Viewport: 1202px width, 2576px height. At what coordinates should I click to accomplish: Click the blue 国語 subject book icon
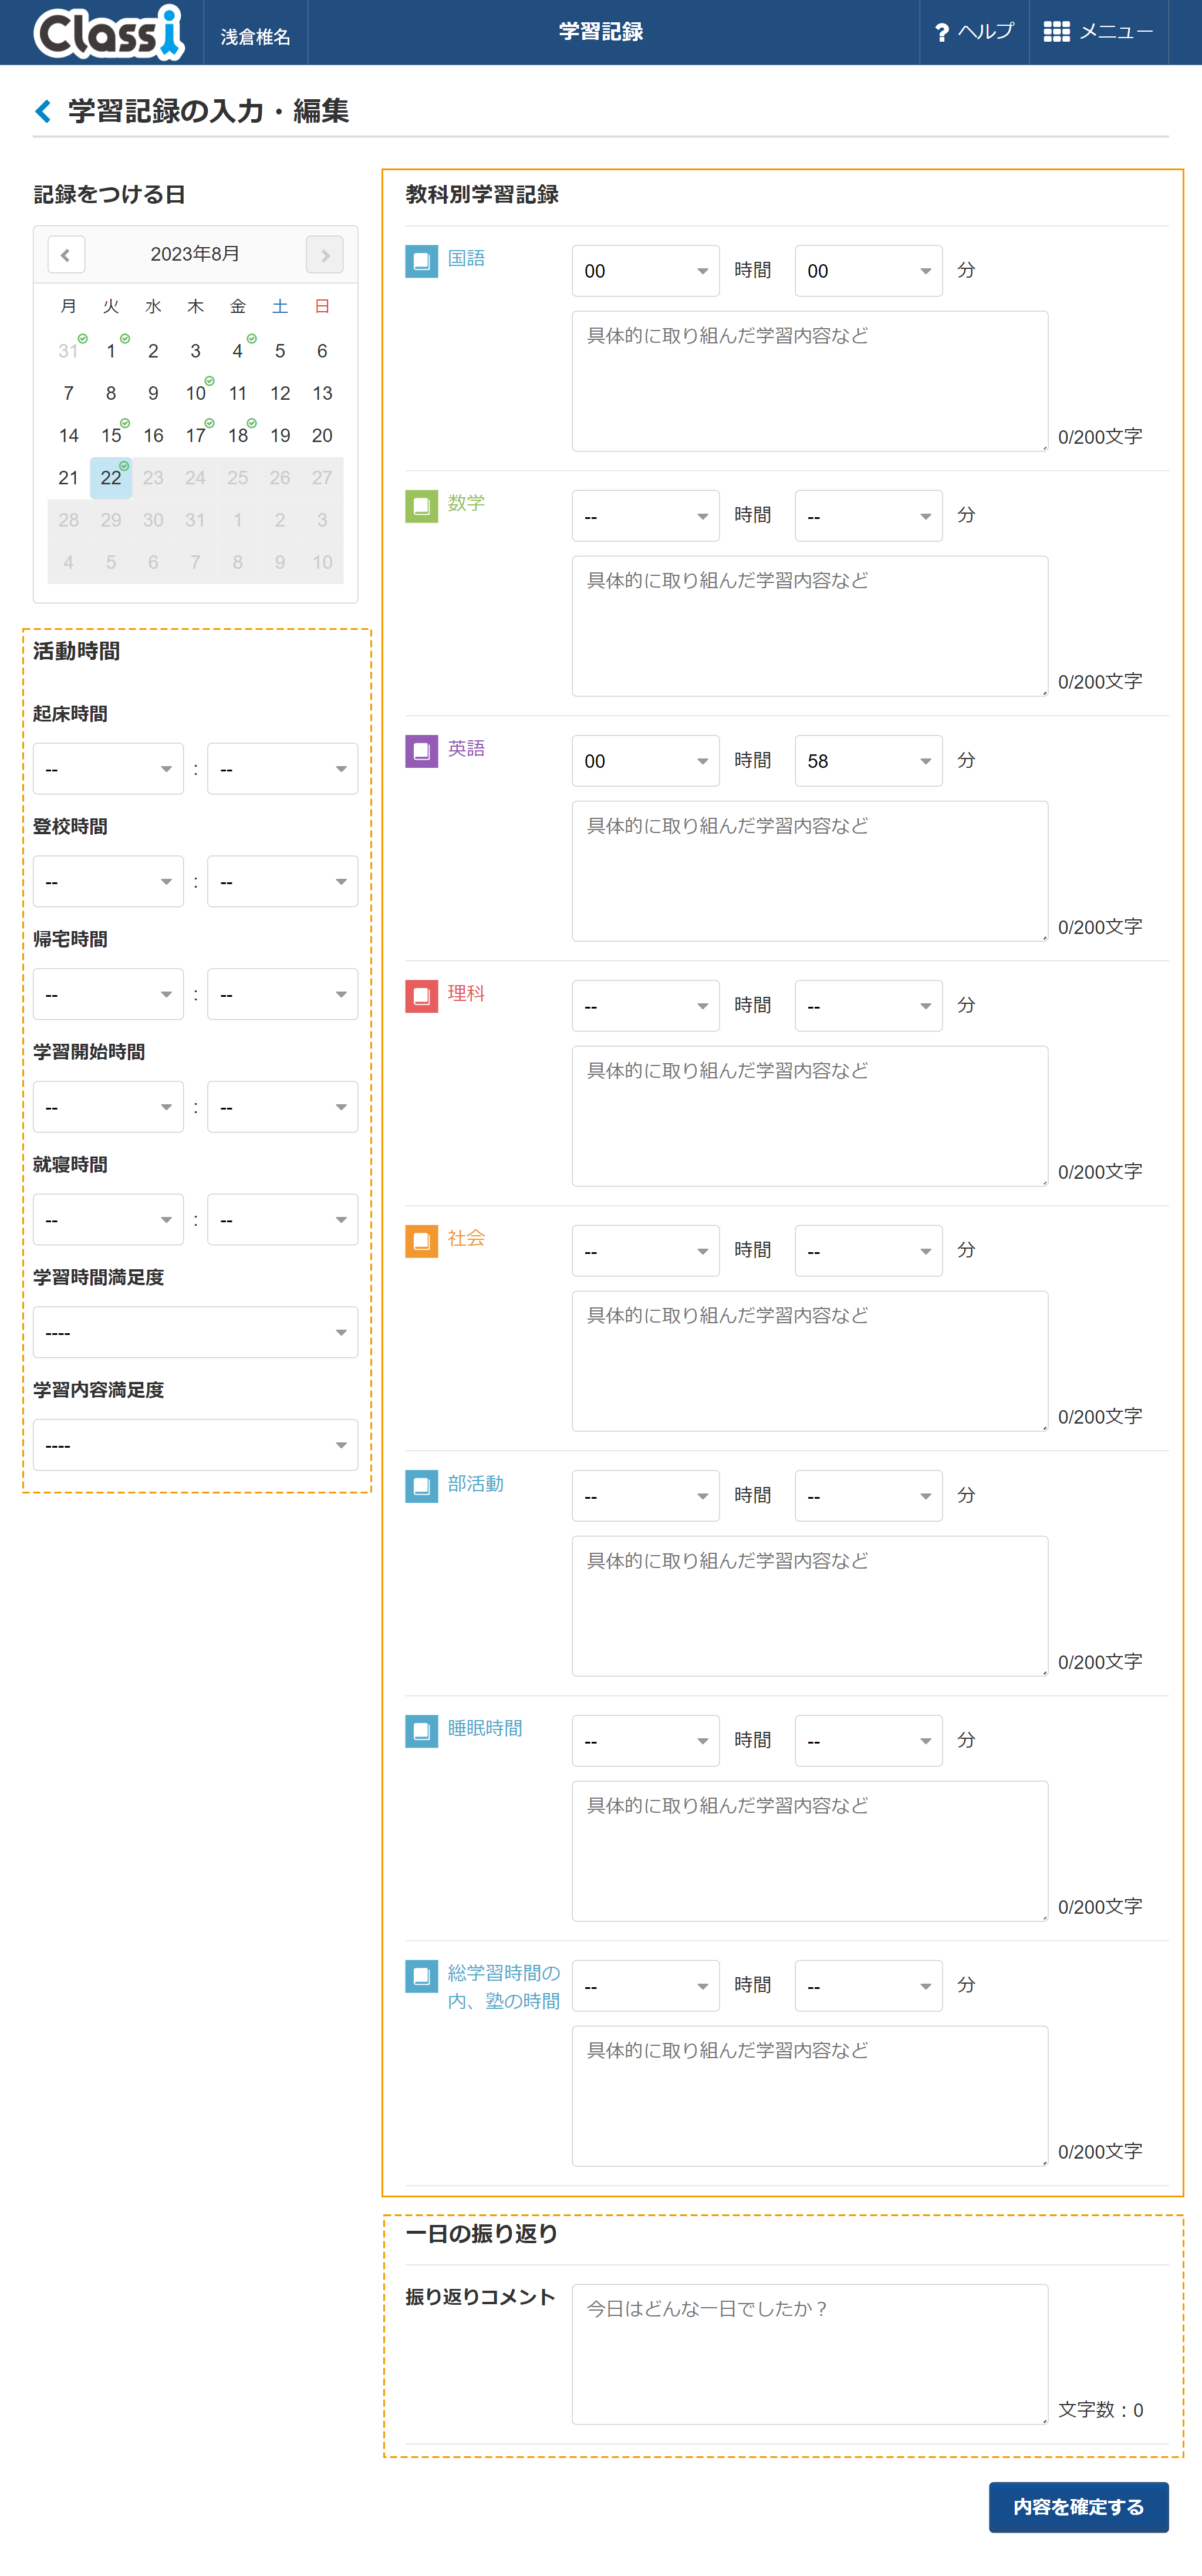[421, 261]
